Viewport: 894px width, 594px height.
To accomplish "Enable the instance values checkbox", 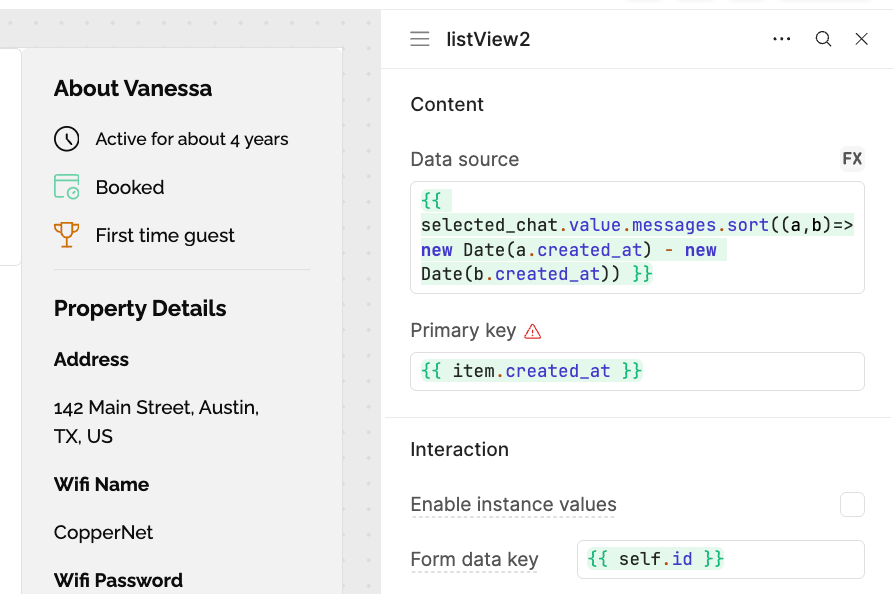I will point(852,505).
